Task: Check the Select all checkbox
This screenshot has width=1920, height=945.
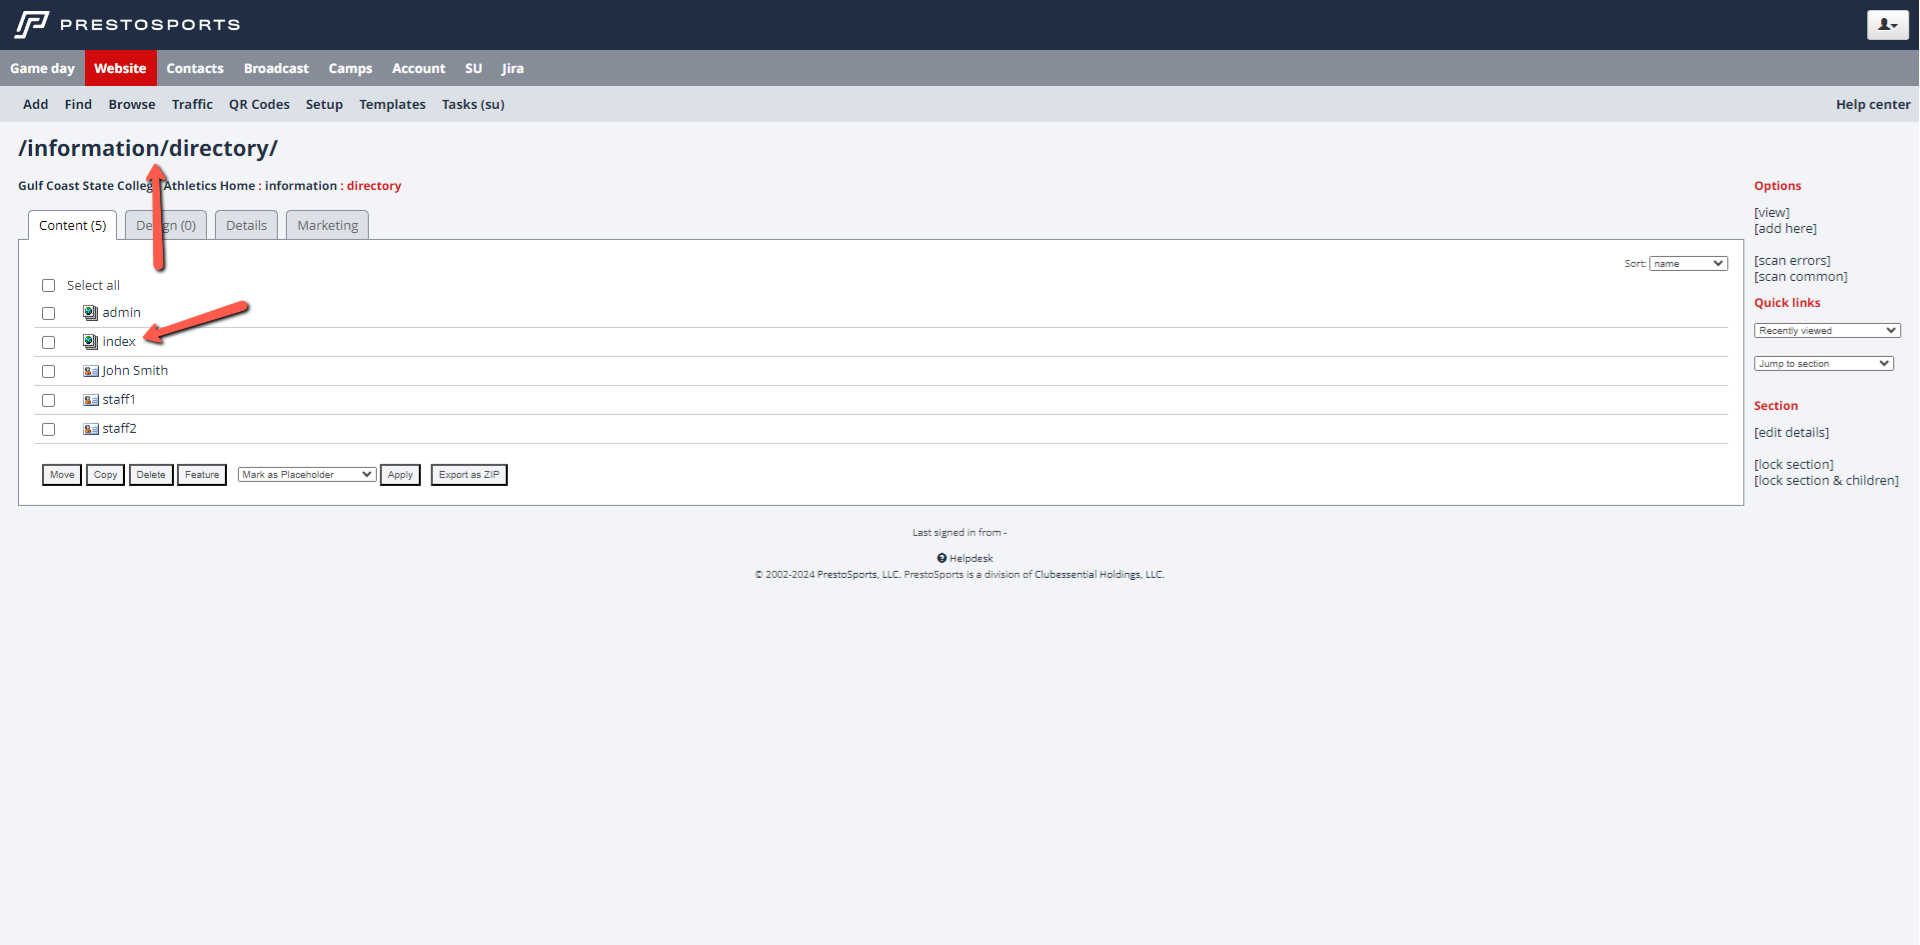Action: click(x=48, y=285)
